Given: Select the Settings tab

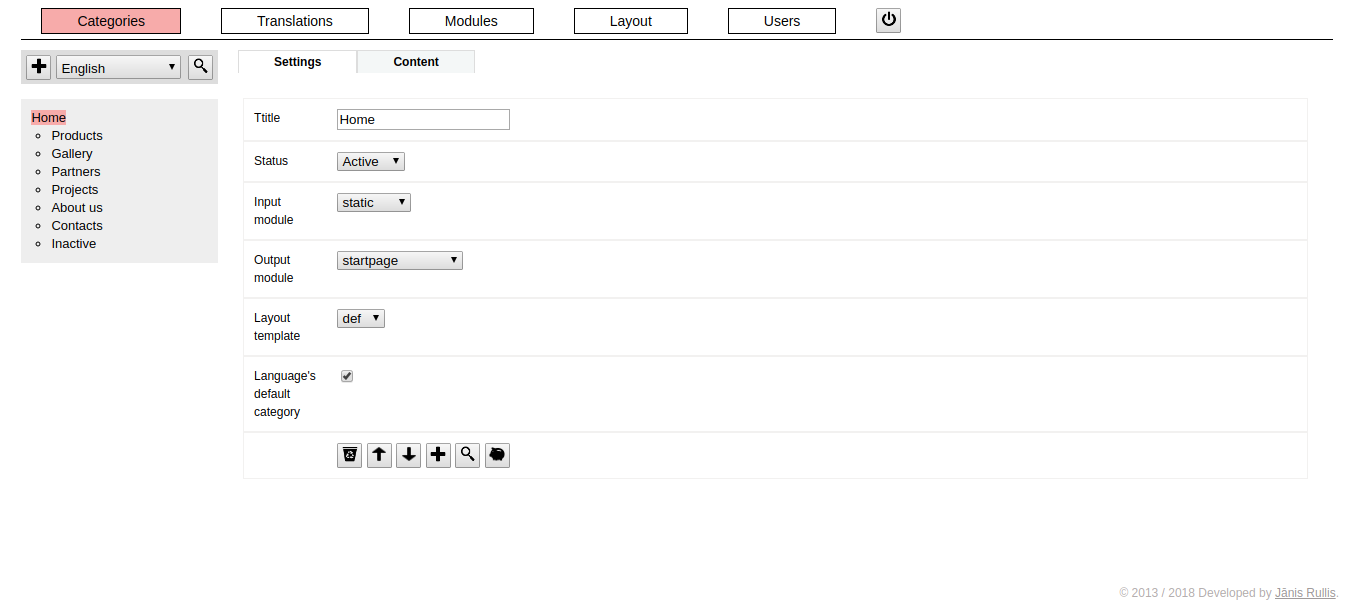Looking at the screenshot, I should (297, 62).
